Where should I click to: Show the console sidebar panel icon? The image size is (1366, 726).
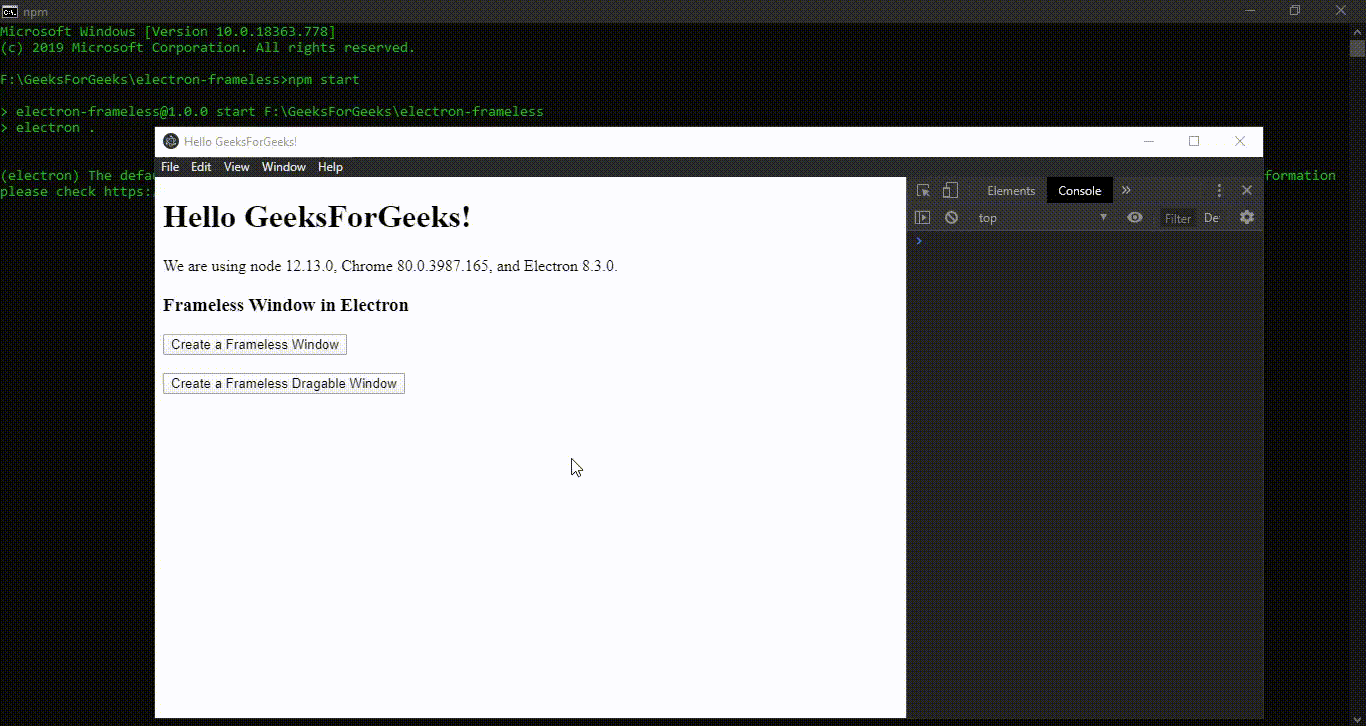tap(922, 217)
